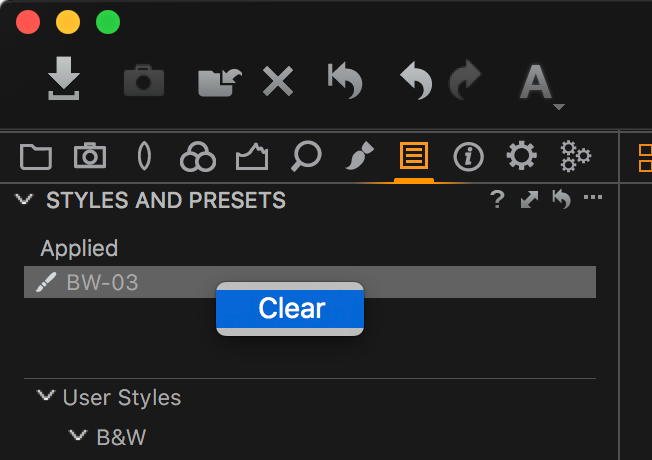Switch to the Library folder tool tab
This screenshot has width=652, height=460.
pyautogui.click(x=36, y=156)
